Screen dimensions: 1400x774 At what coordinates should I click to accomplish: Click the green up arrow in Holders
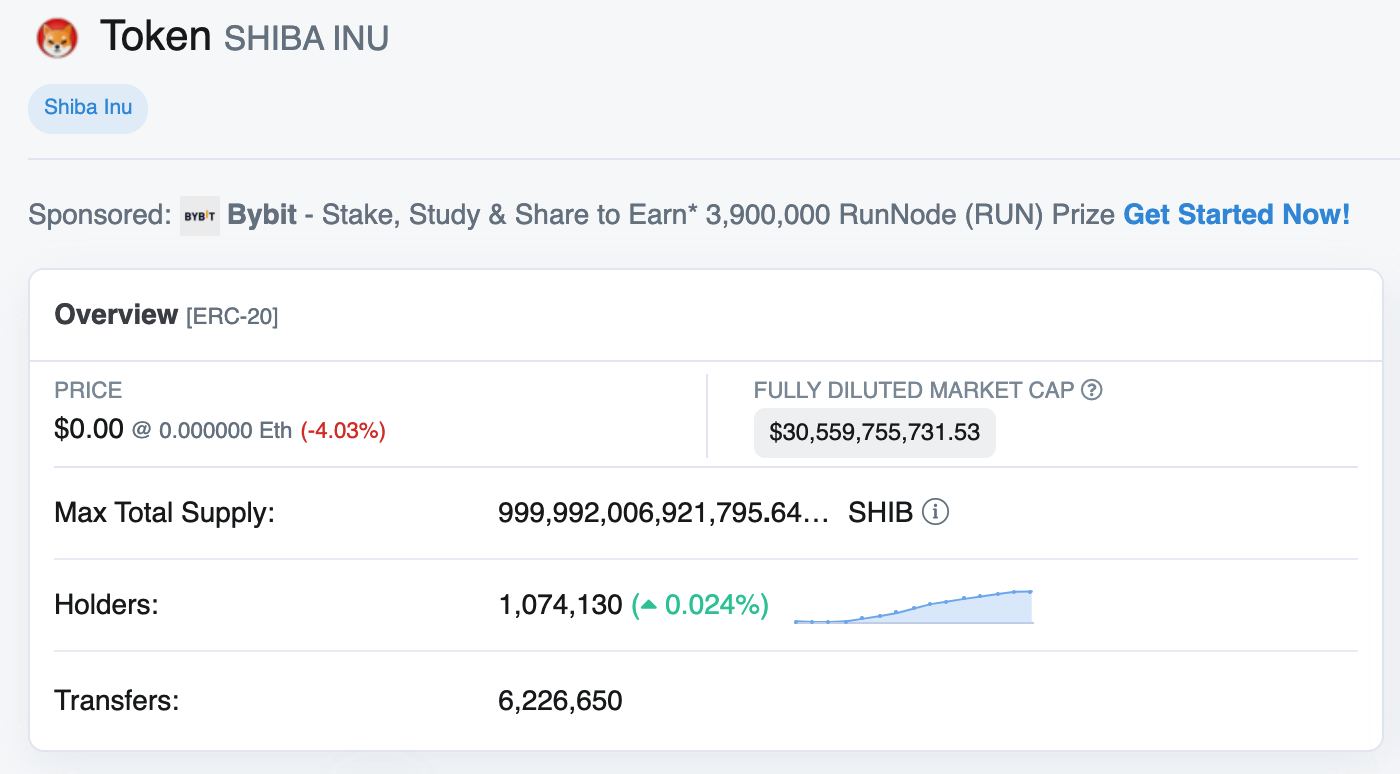pyautogui.click(x=649, y=605)
